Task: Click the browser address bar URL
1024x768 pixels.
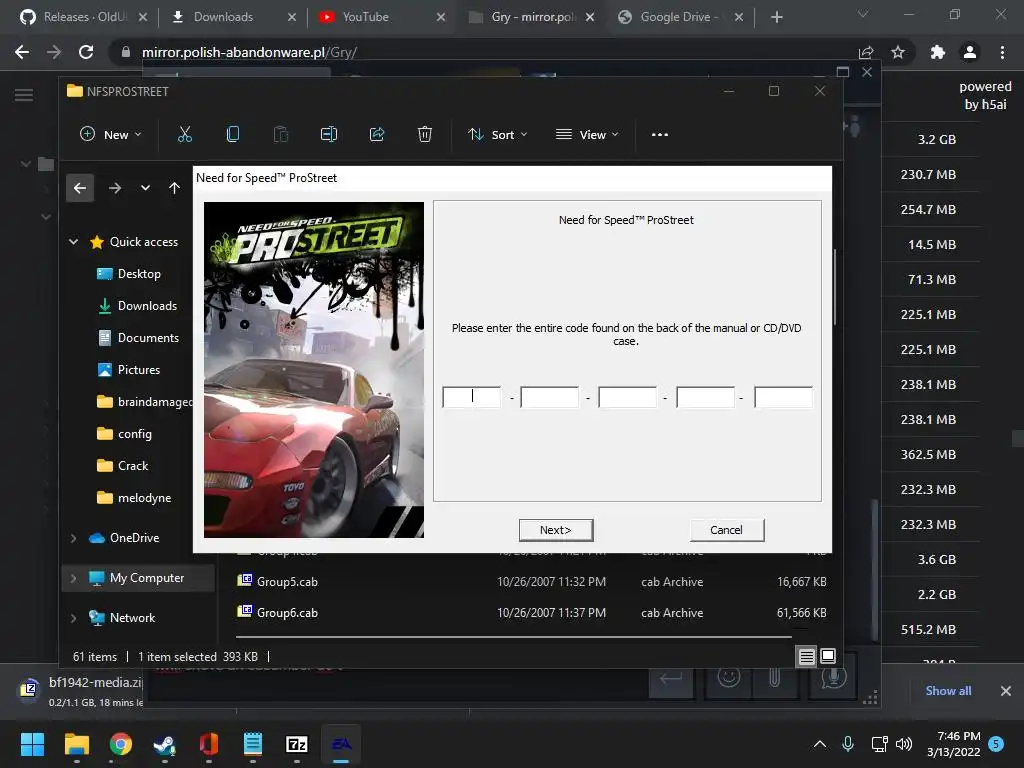Action: click(x=249, y=52)
